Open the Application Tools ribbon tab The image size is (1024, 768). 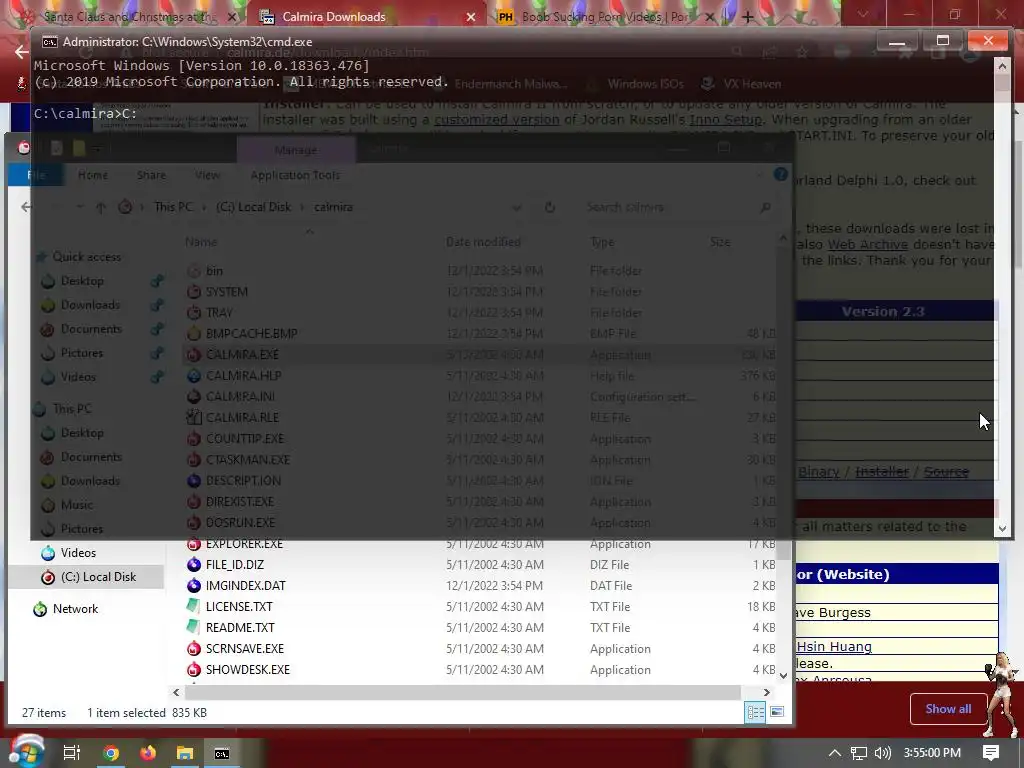[x=295, y=175]
